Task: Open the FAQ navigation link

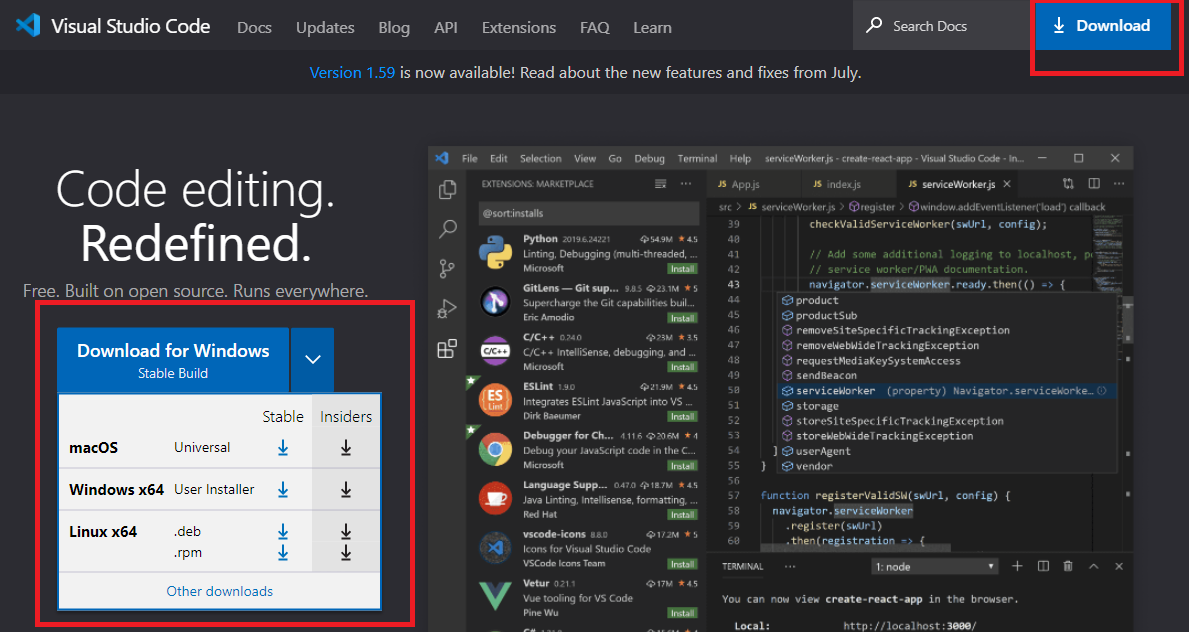Action: tap(594, 27)
